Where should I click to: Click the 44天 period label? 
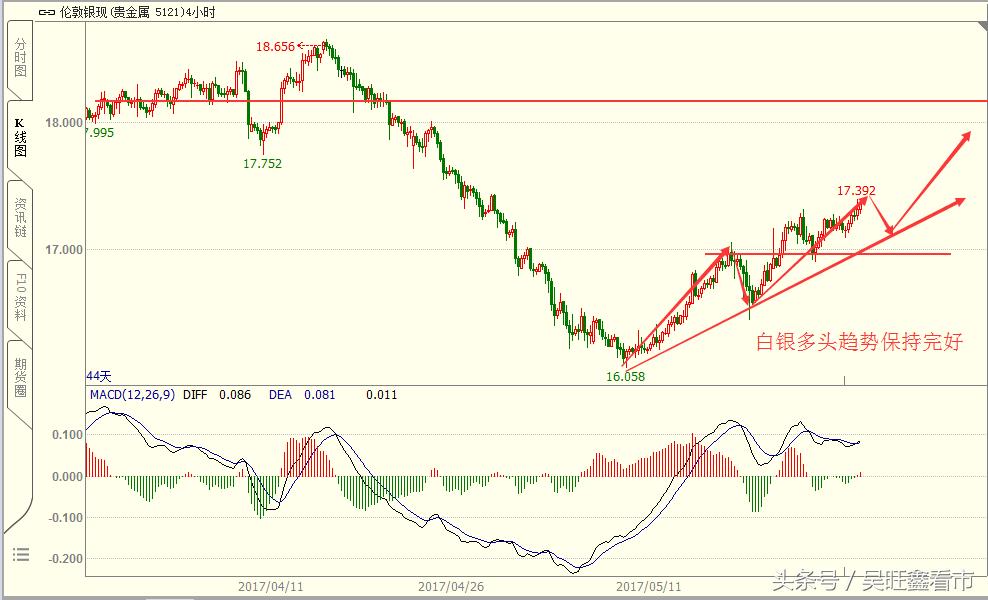pyautogui.click(x=99, y=376)
